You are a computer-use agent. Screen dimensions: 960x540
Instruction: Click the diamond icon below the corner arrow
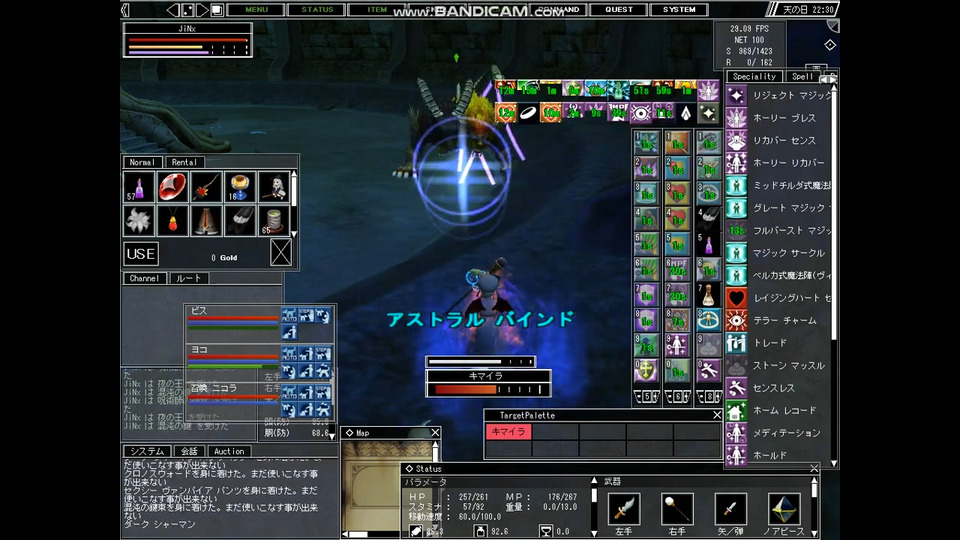(830, 45)
